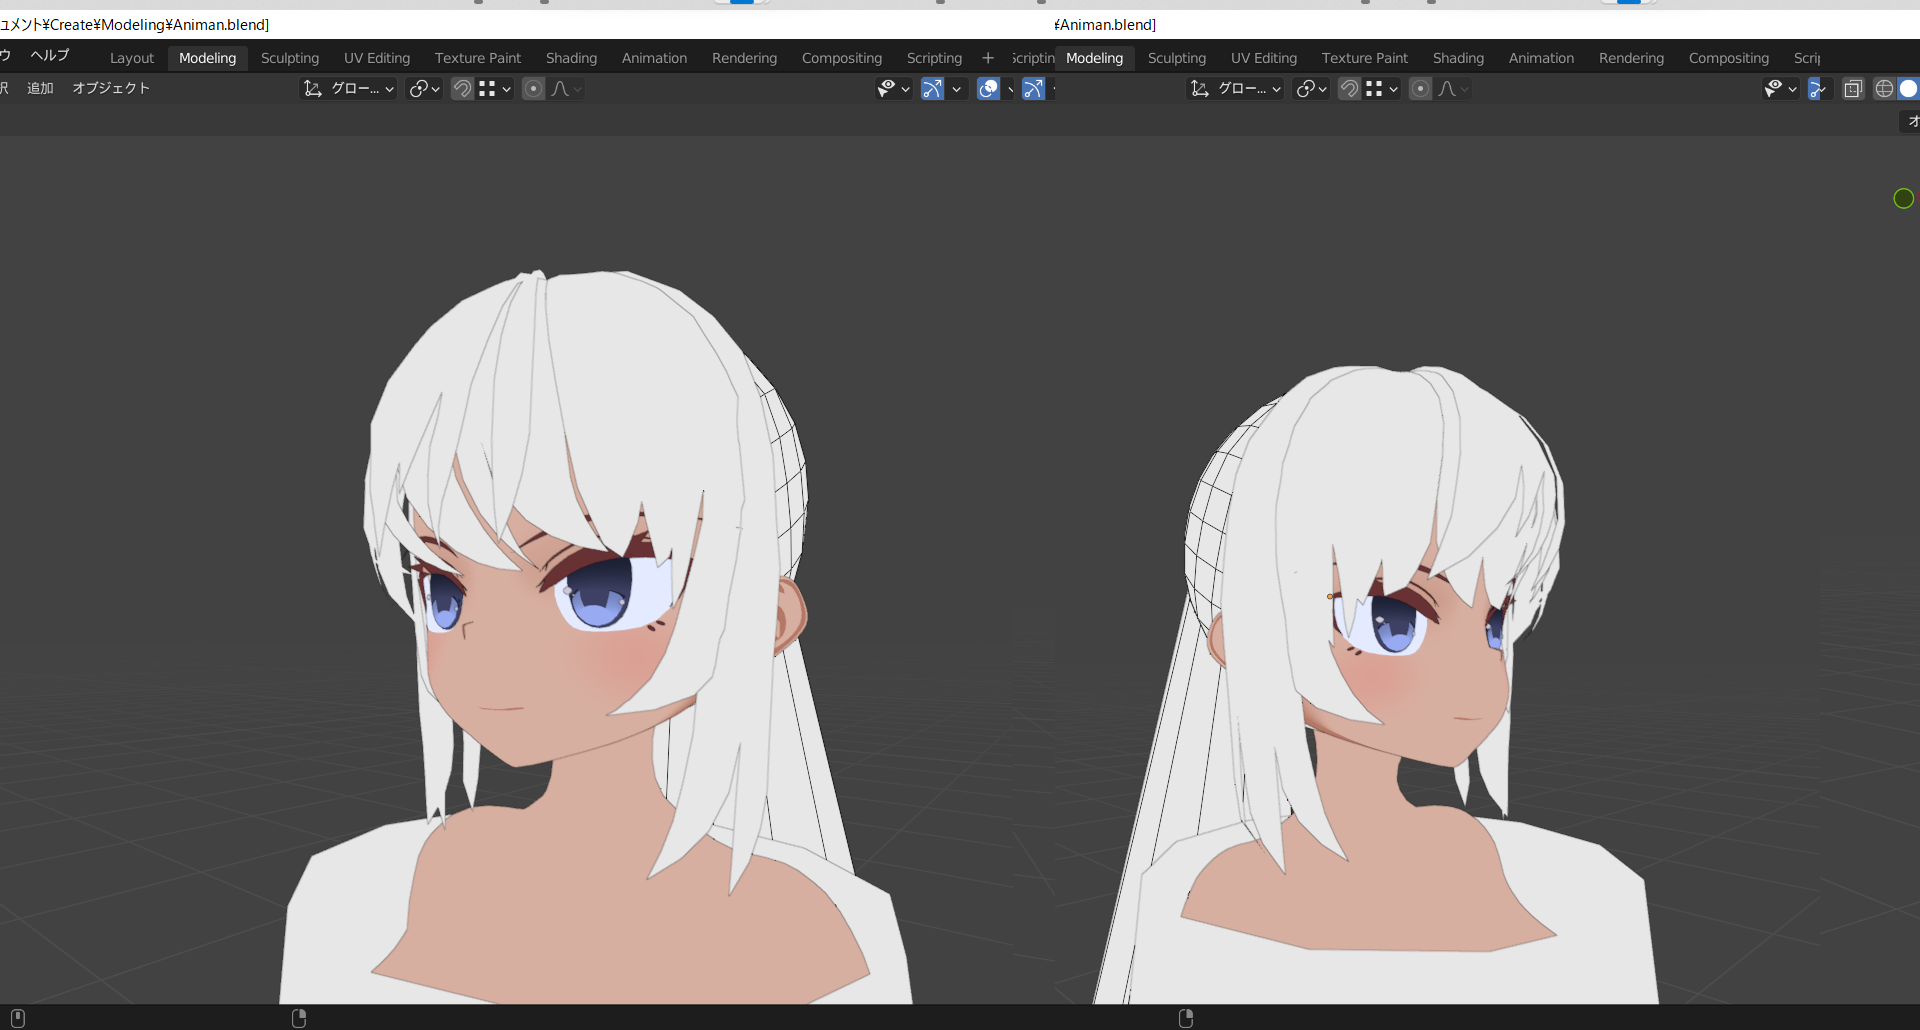This screenshot has height=1030, width=1920.
Task: Open pivot point menu in left viewport
Action: click(424, 89)
